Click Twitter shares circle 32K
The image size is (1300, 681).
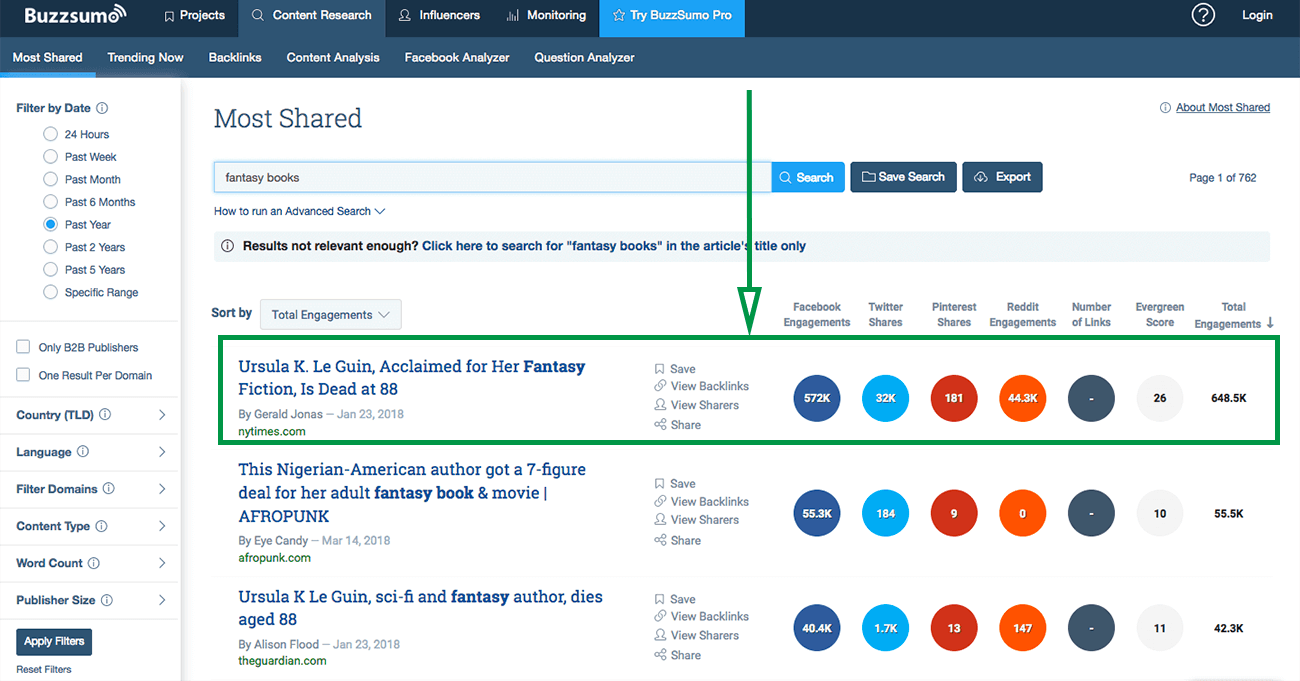[885, 398]
